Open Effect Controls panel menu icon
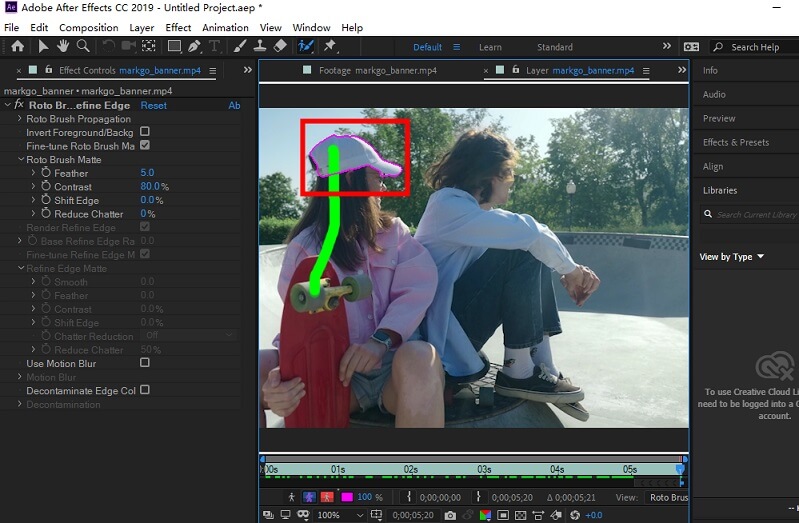Screen dimensions: 799x523 (212, 71)
